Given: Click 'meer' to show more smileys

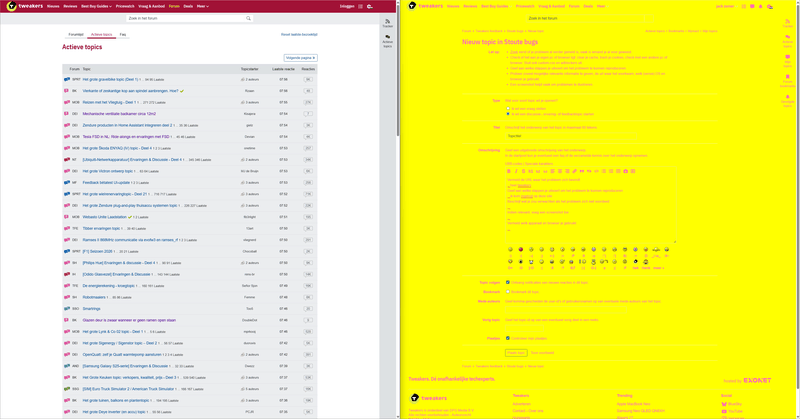Looking at the screenshot, I should click(x=659, y=268).
